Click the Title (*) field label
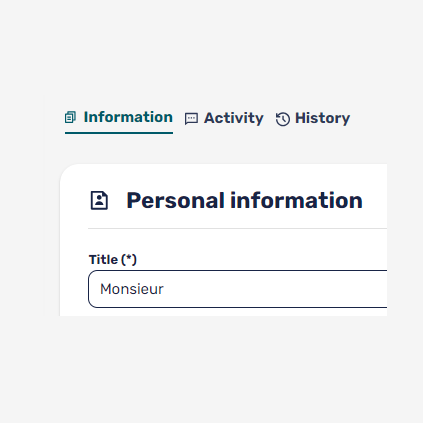The height and width of the screenshot is (423, 423). (113, 259)
